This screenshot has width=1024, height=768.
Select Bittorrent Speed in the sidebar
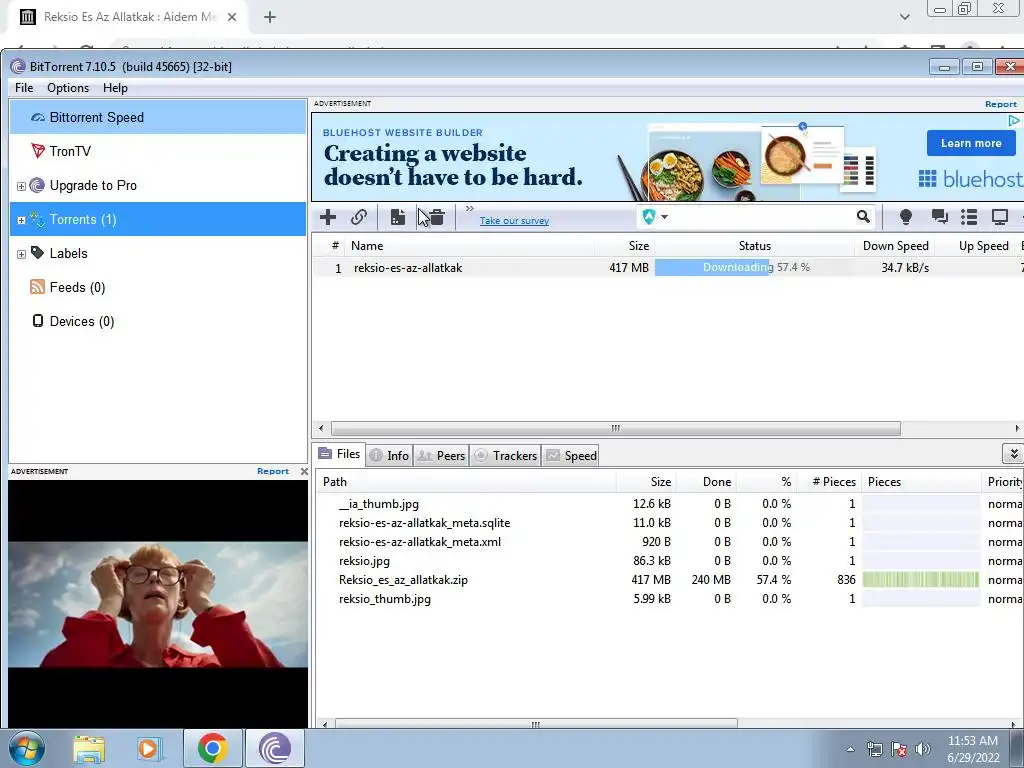(157, 118)
